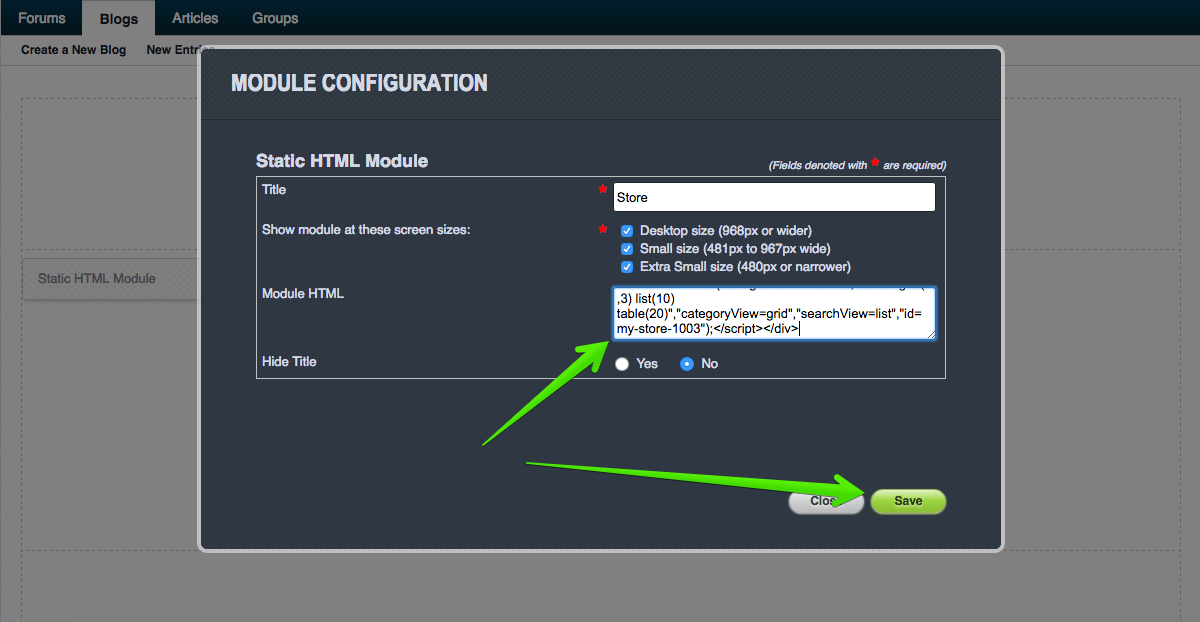Open the Forums tab

point(41,18)
